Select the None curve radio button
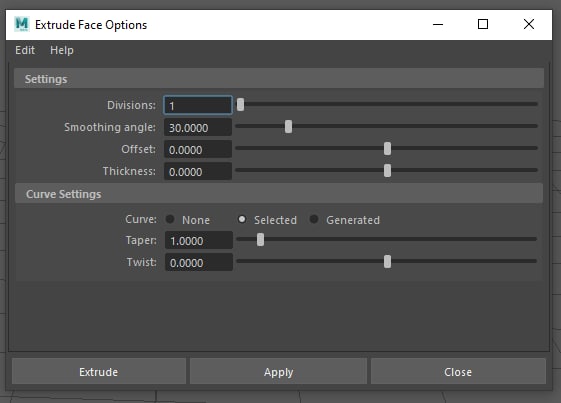 tap(170, 219)
